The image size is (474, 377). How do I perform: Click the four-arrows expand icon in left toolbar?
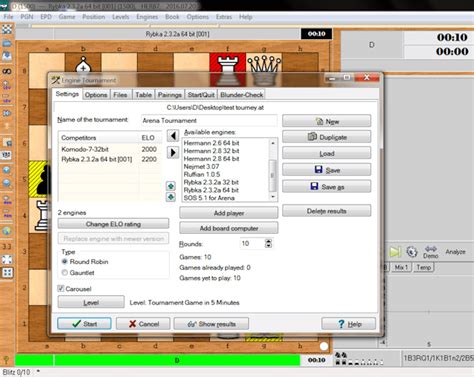point(7,259)
